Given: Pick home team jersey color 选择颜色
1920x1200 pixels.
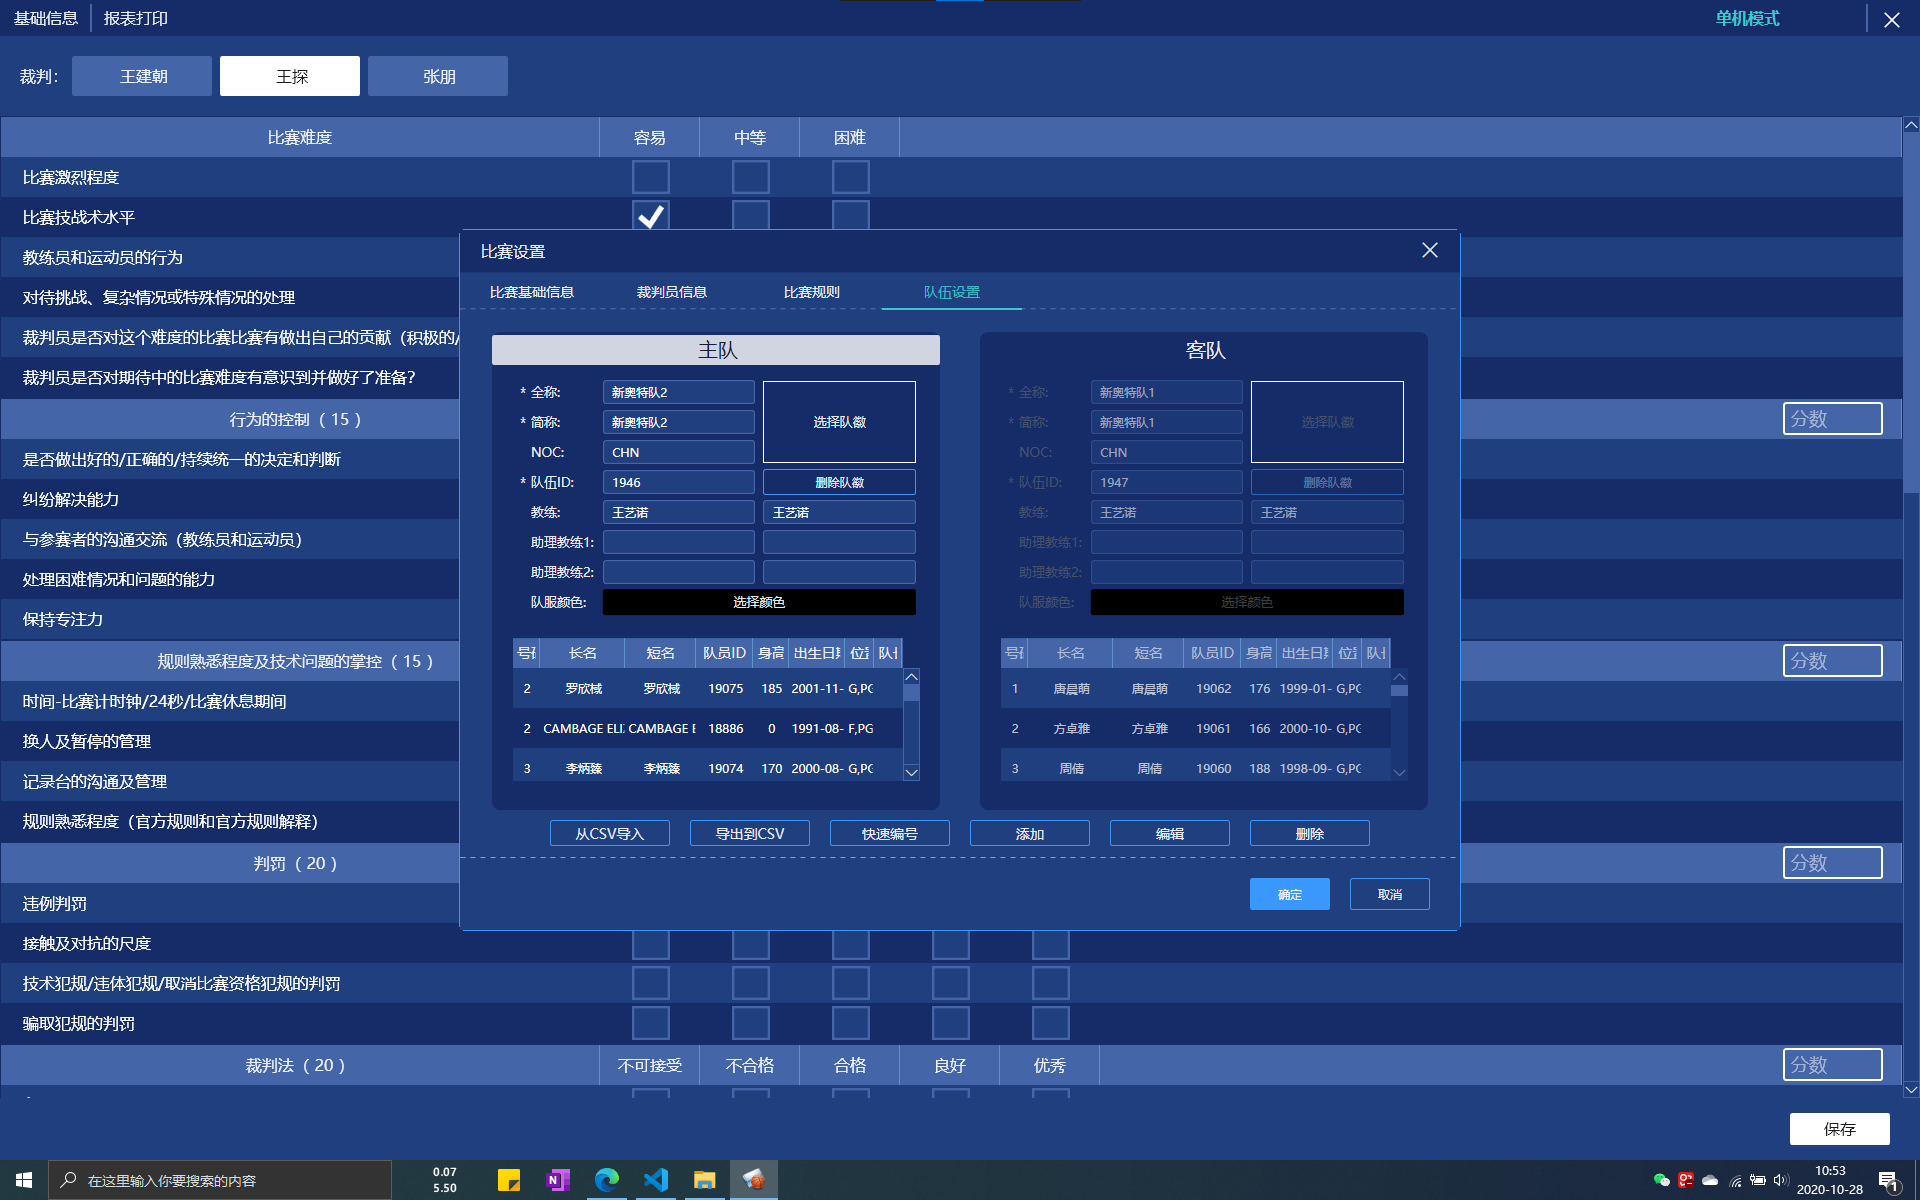Looking at the screenshot, I should click(759, 602).
